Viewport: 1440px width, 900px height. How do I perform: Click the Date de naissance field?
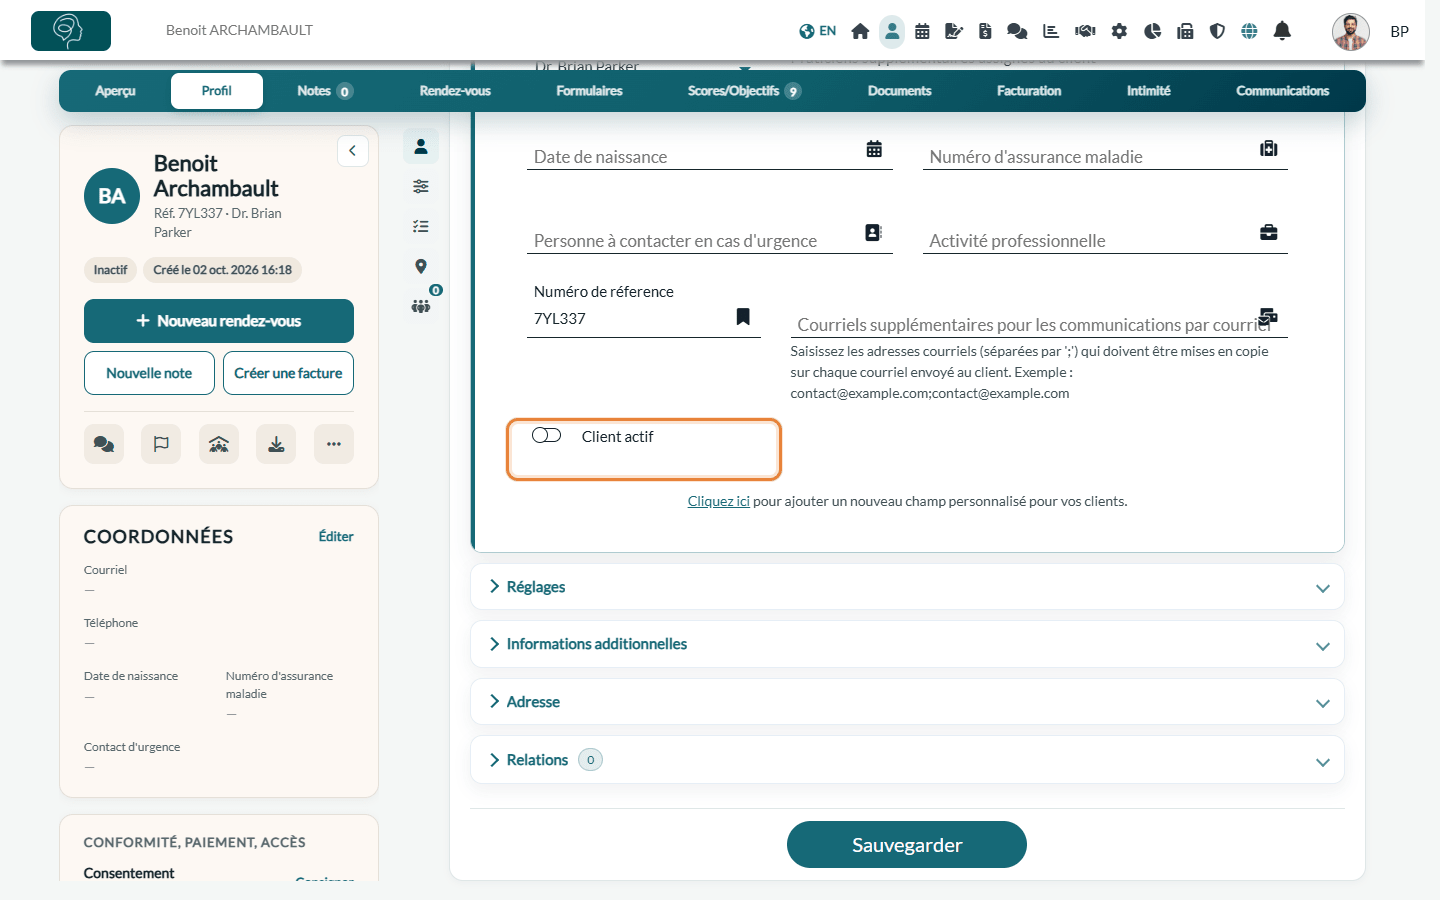(x=710, y=155)
